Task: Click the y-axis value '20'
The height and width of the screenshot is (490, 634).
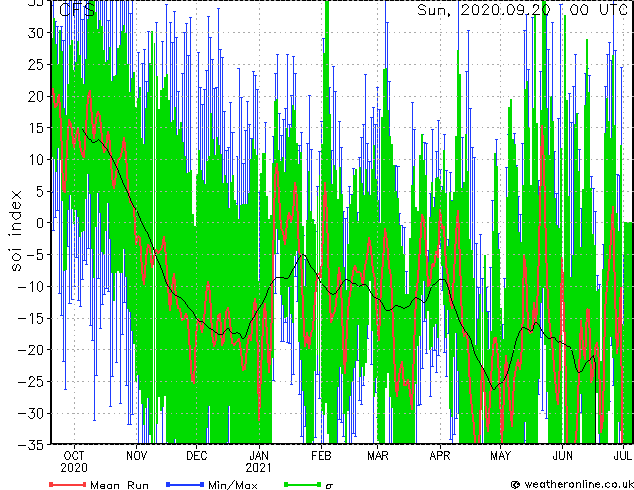Action: [x=35, y=96]
